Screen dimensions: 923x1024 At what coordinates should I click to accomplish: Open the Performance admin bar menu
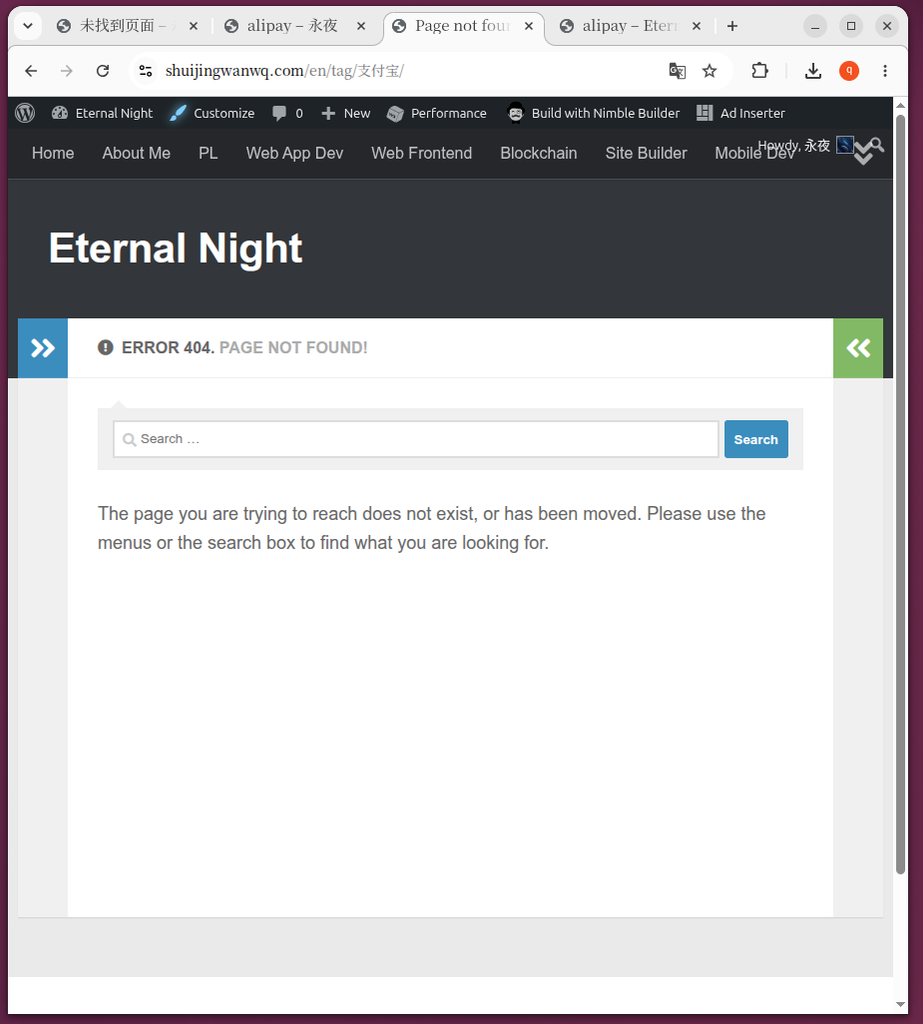click(x=436, y=113)
